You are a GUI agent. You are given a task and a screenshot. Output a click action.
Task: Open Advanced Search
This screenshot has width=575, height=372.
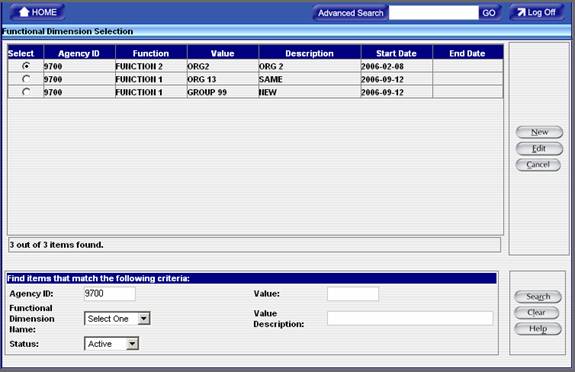pos(350,13)
